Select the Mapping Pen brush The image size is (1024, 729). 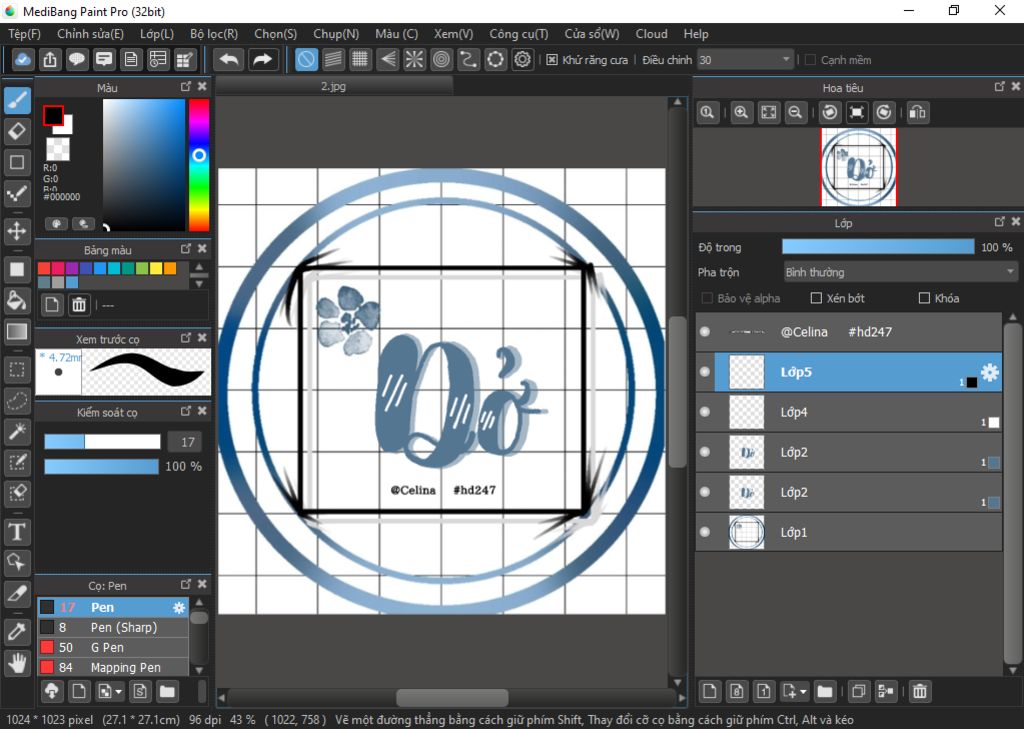click(113, 667)
